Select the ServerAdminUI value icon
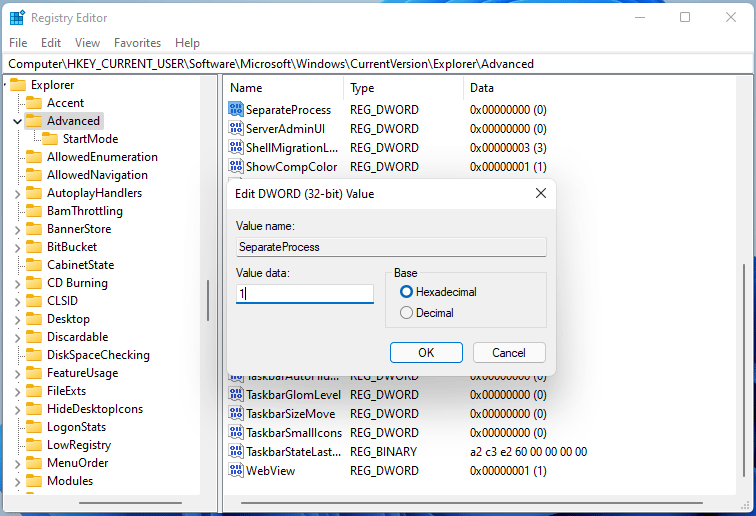The width and height of the screenshot is (756, 516). tap(236, 128)
